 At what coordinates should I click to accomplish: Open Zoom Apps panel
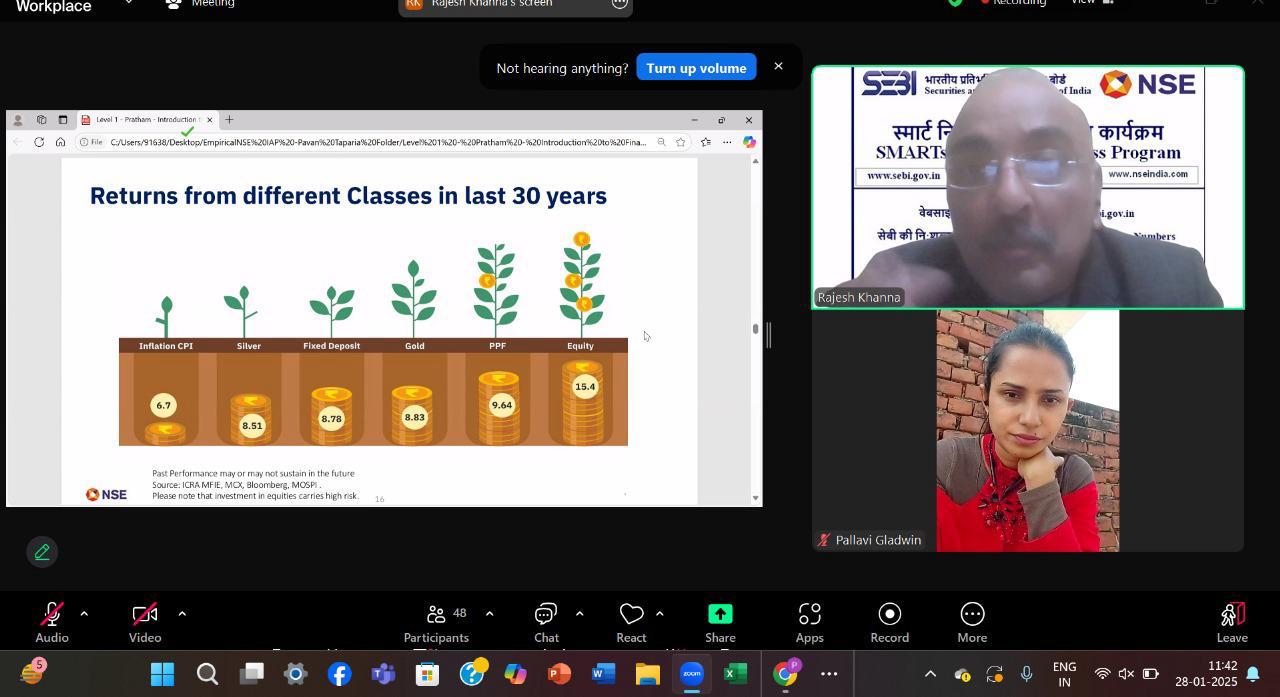click(809, 622)
